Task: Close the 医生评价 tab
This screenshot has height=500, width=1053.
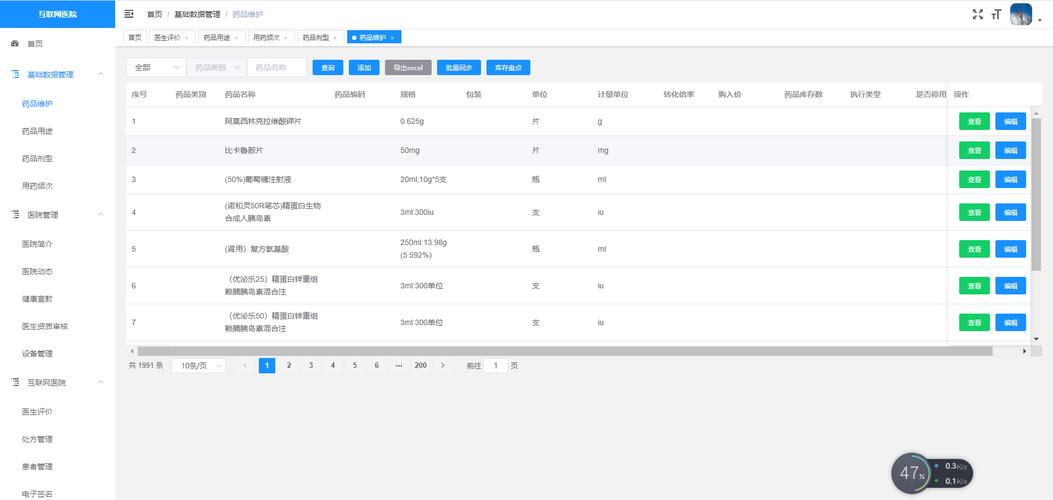Action: [x=186, y=37]
